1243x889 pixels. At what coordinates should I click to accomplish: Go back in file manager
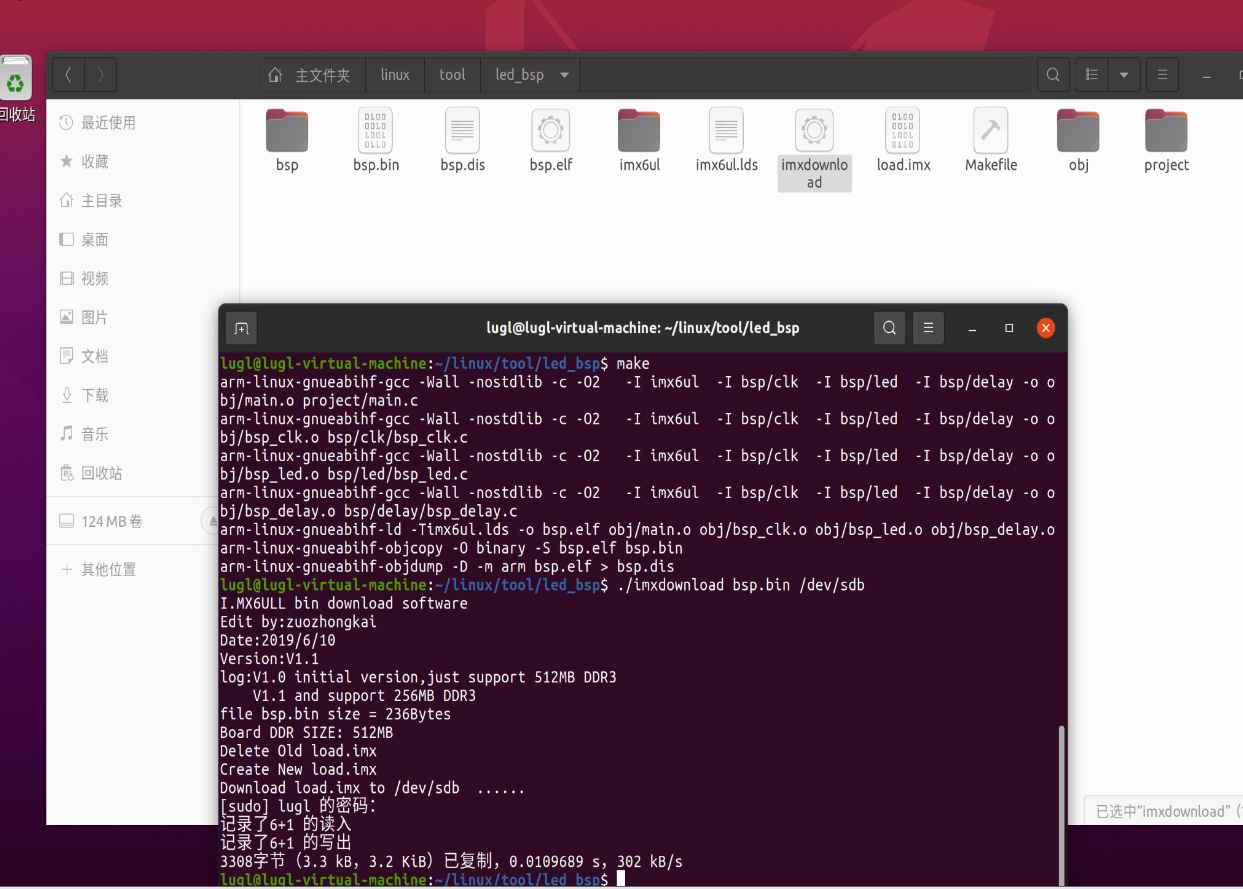(x=68, y=75)
